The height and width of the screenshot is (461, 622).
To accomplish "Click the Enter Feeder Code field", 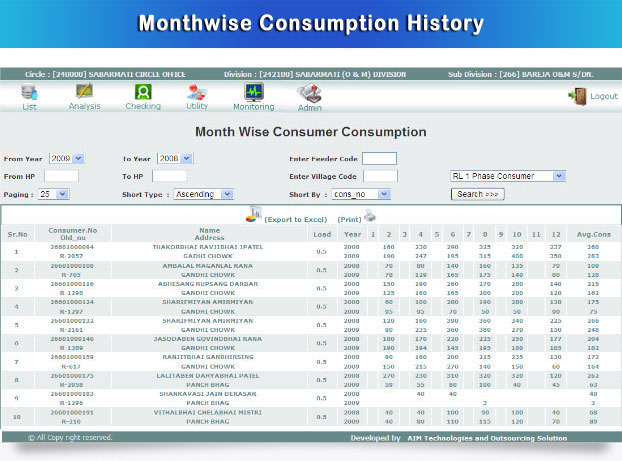I will 379,158.
